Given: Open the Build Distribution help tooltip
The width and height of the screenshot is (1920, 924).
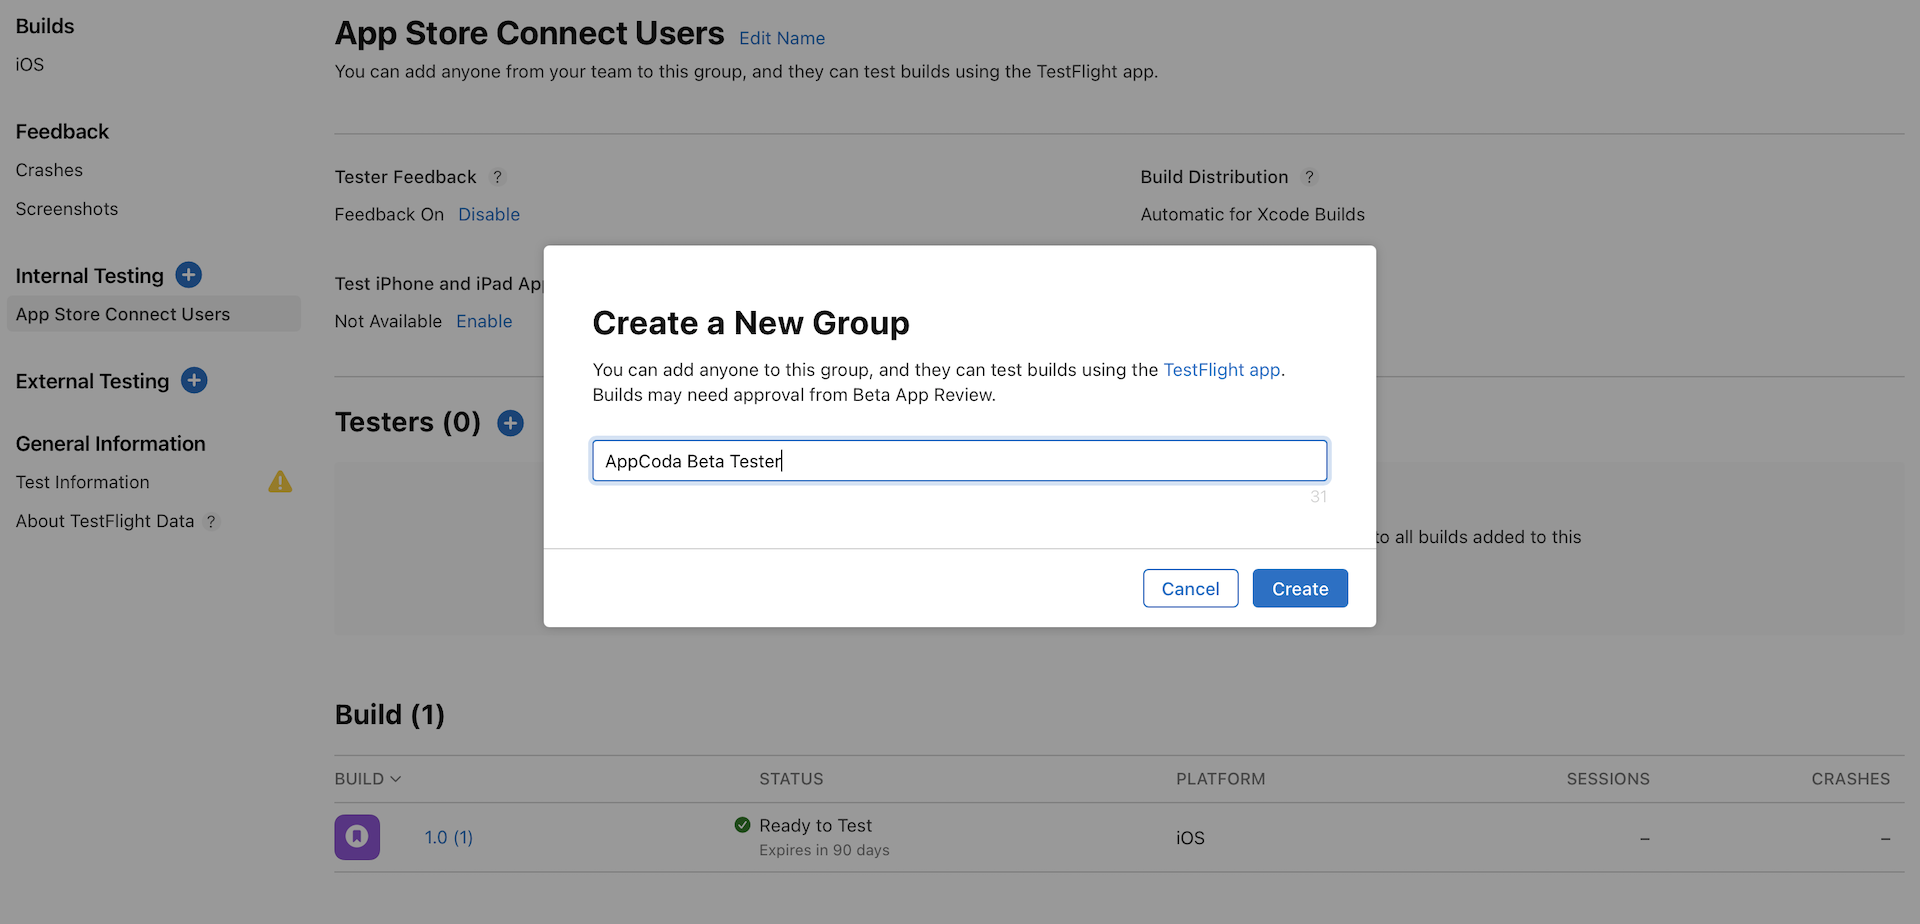Looking at the screenshot, I should 1310,177.
